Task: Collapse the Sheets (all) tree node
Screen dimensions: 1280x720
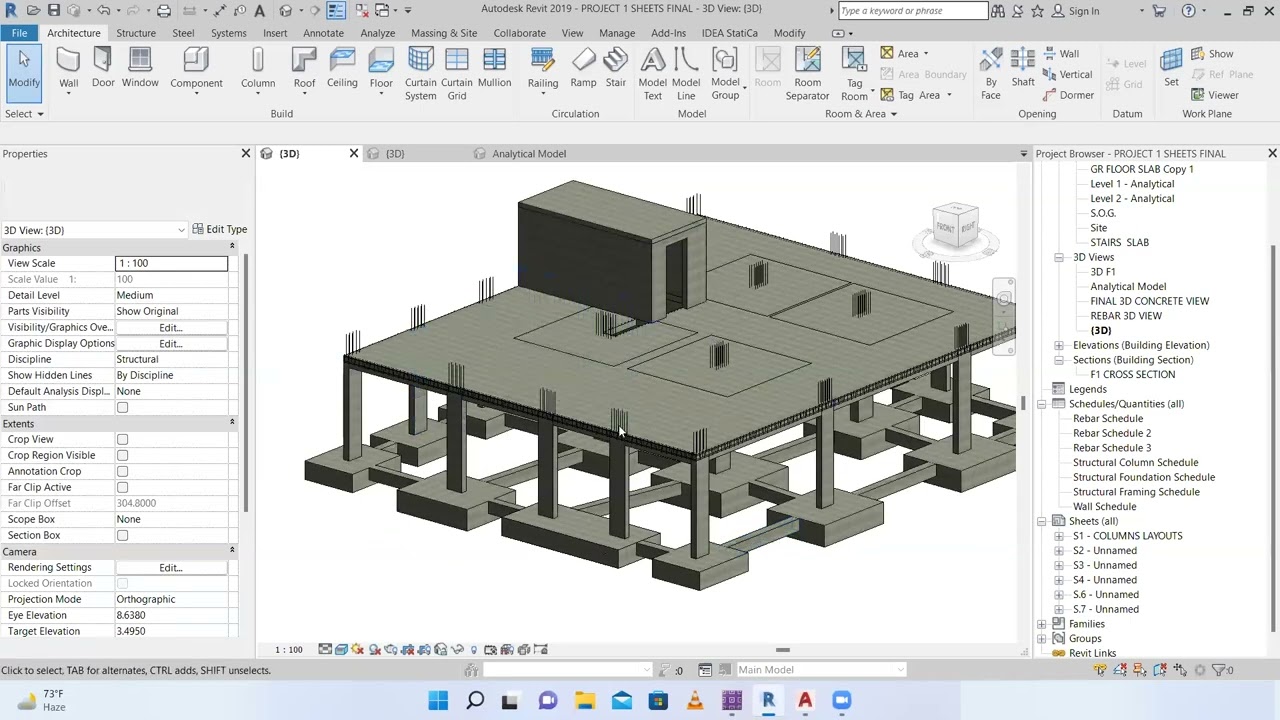Action: [x=1042, y=521]
